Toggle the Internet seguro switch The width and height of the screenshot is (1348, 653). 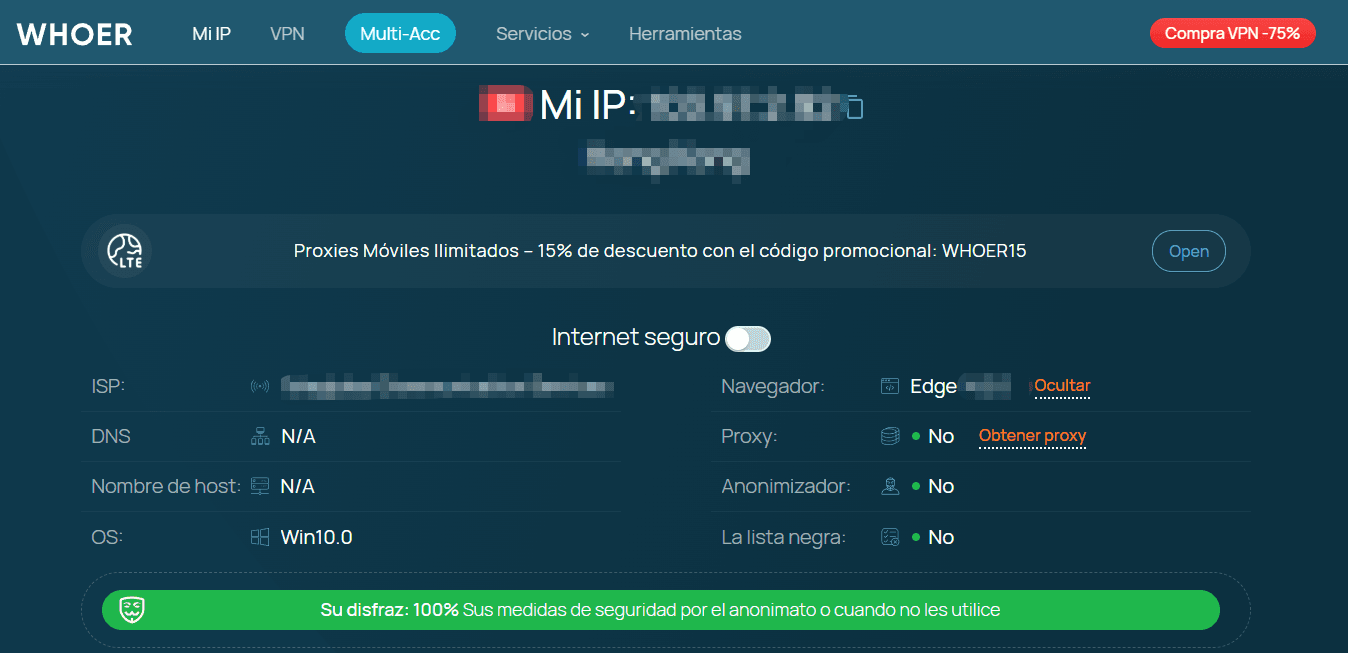click(x=747, y=338)
